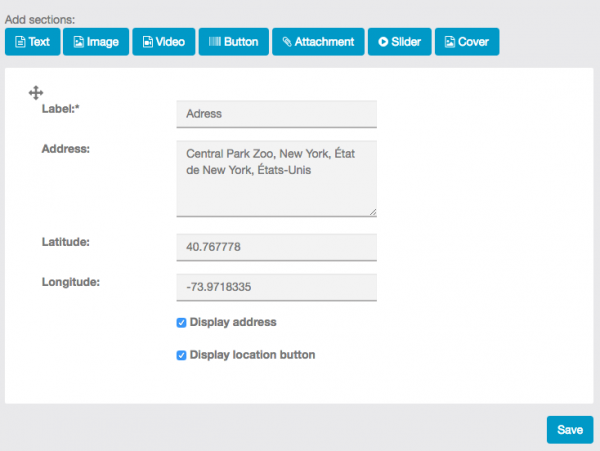Grab the move handle cross-arrow icon
The width and height of the screenshot is (600, 451).
pos(36,93)
